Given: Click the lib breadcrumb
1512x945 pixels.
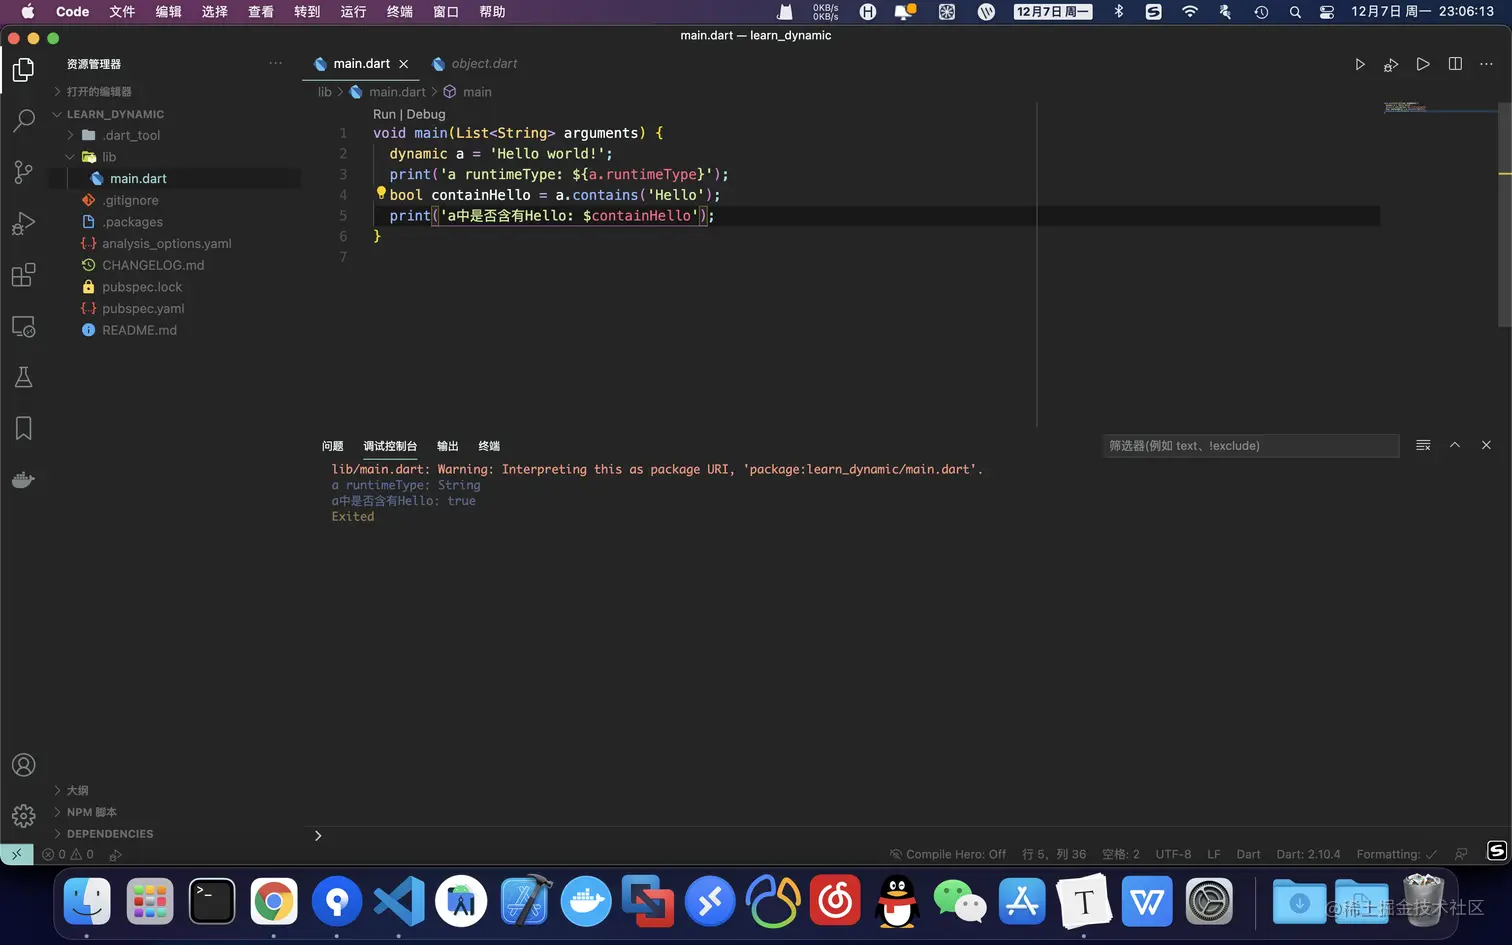Looking at the screenshot, I should 325,92.
